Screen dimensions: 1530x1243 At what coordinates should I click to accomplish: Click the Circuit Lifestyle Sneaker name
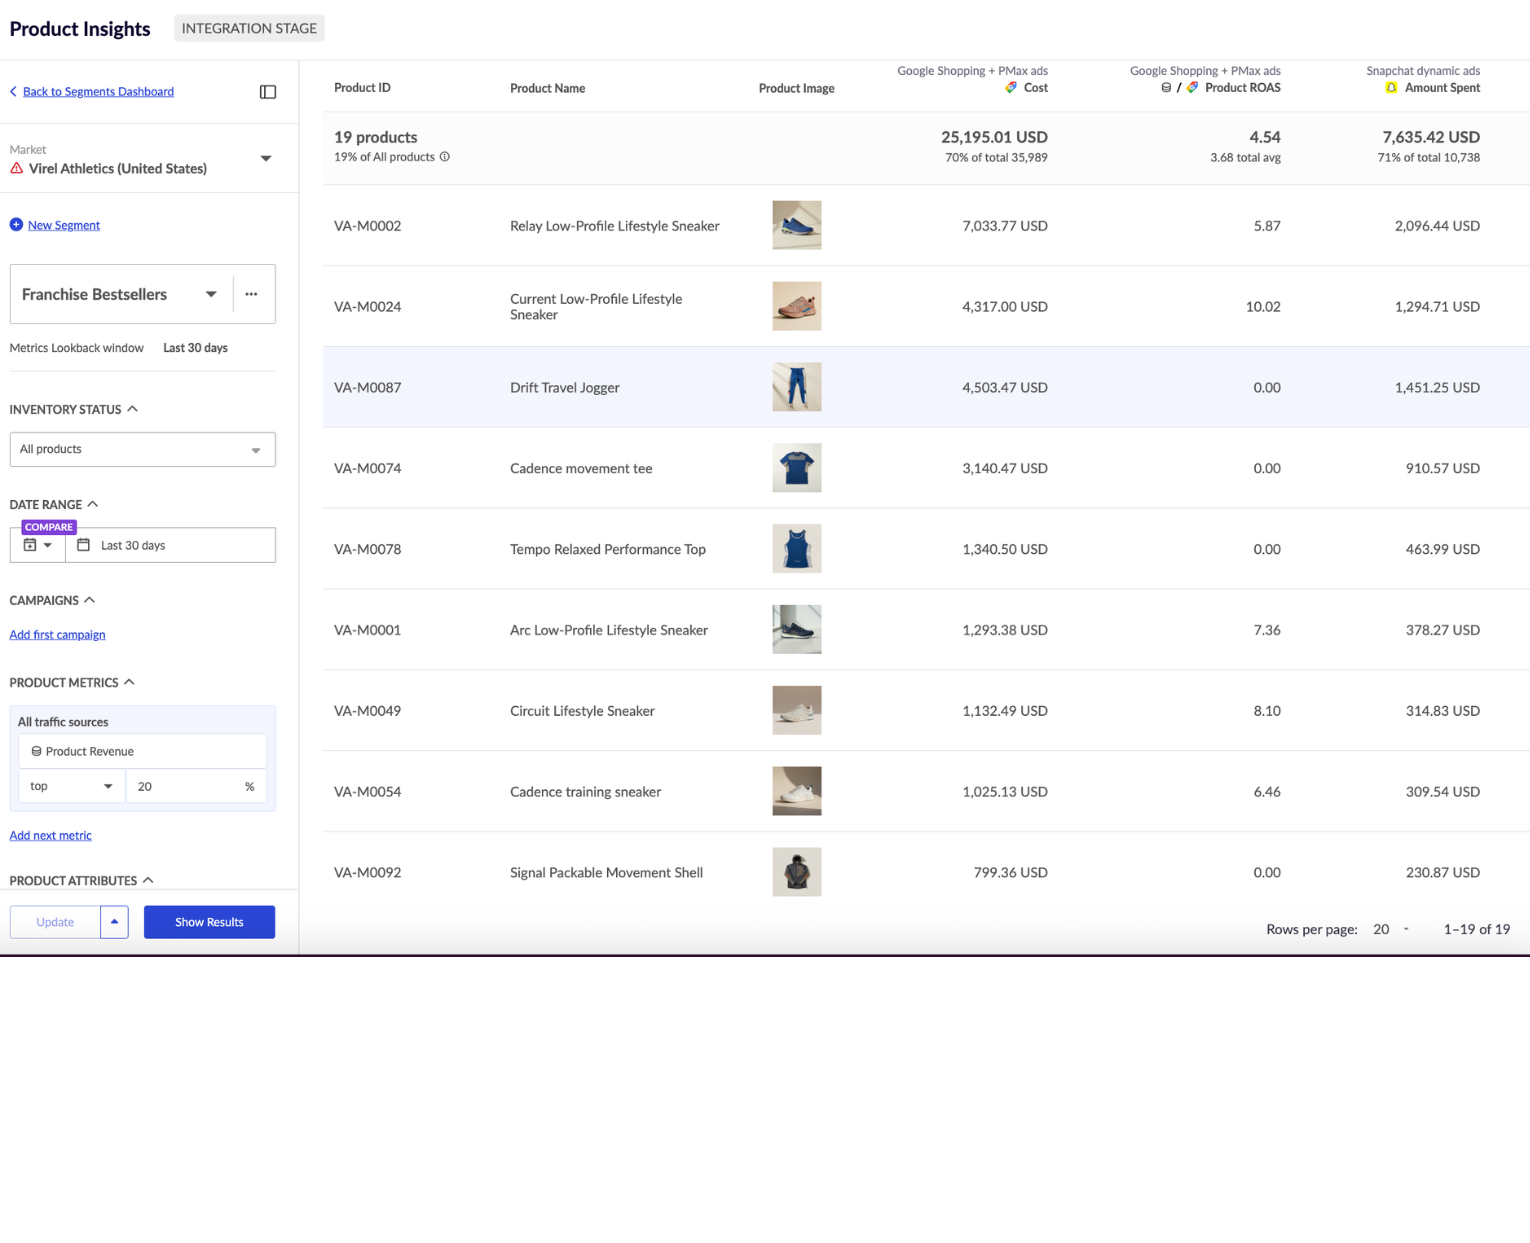point(582,711)
